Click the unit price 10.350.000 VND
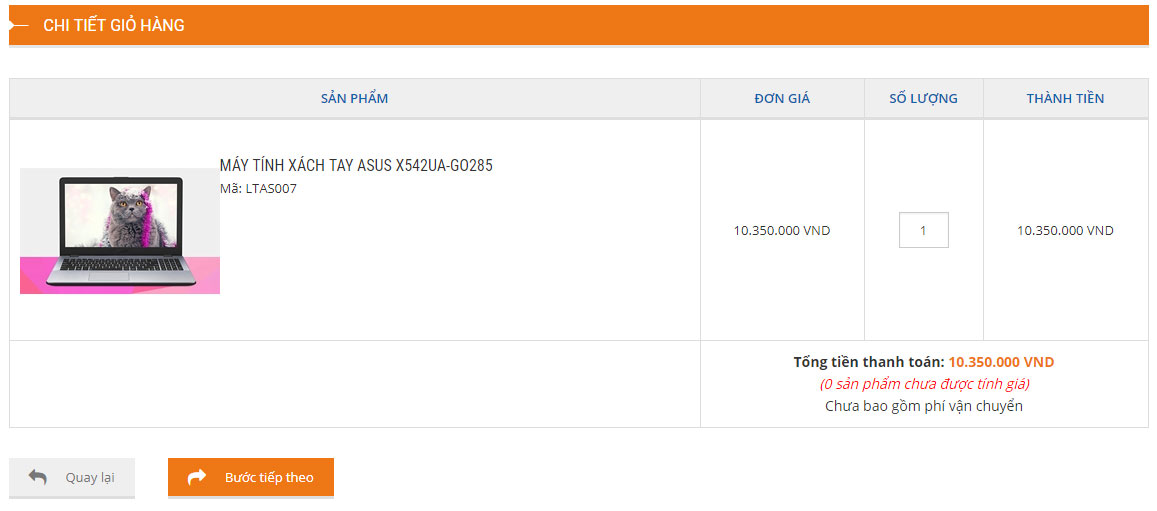 [x=782, y=230]
